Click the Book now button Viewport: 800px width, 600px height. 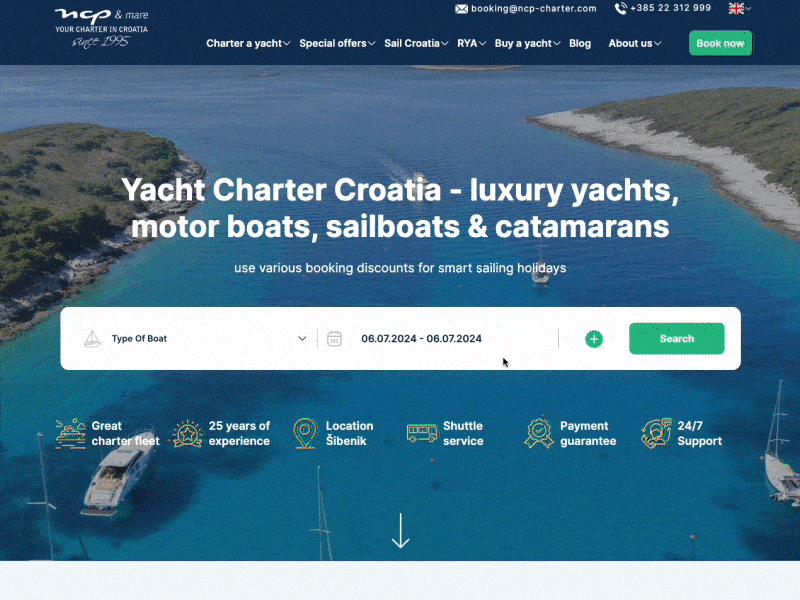(x=720, y=43)
